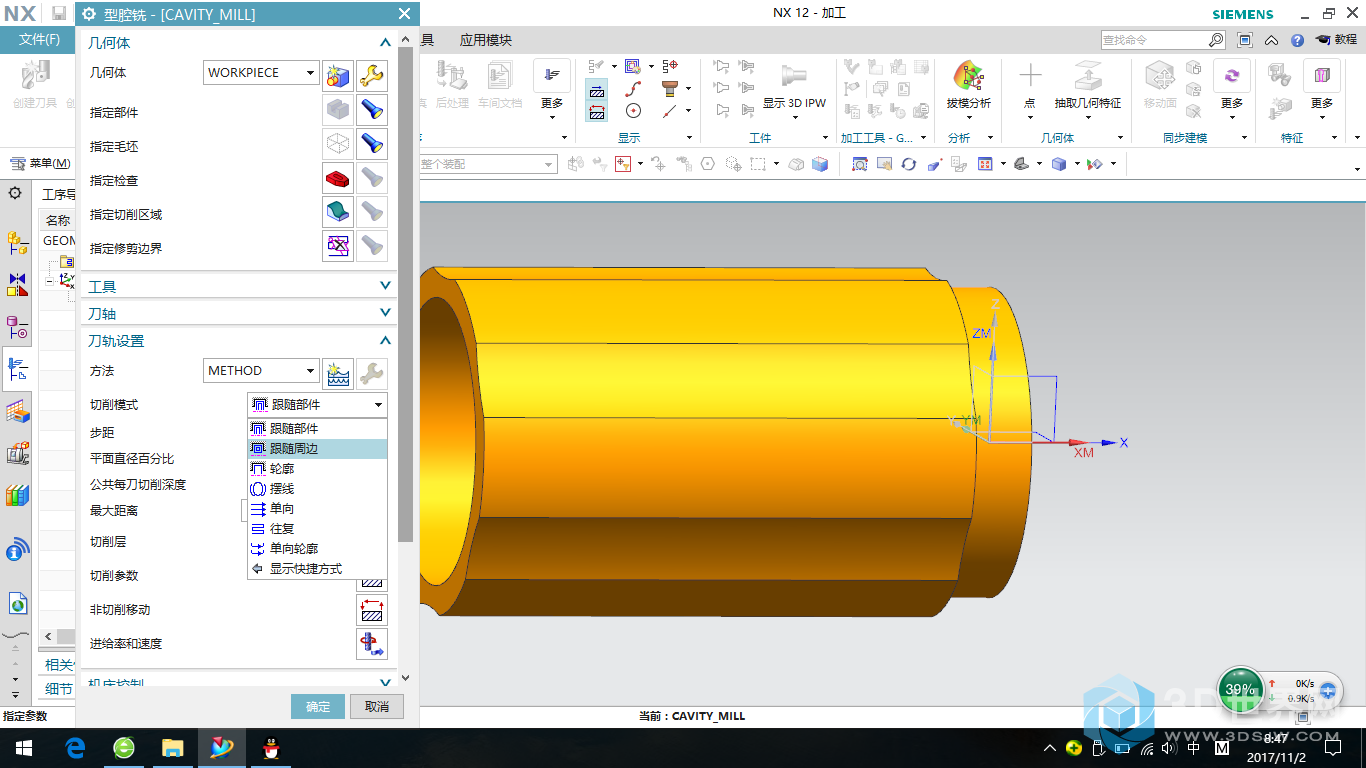
Task: Click the 切削模式 combo box showing 跟随部件
Action: click(317, 405)
